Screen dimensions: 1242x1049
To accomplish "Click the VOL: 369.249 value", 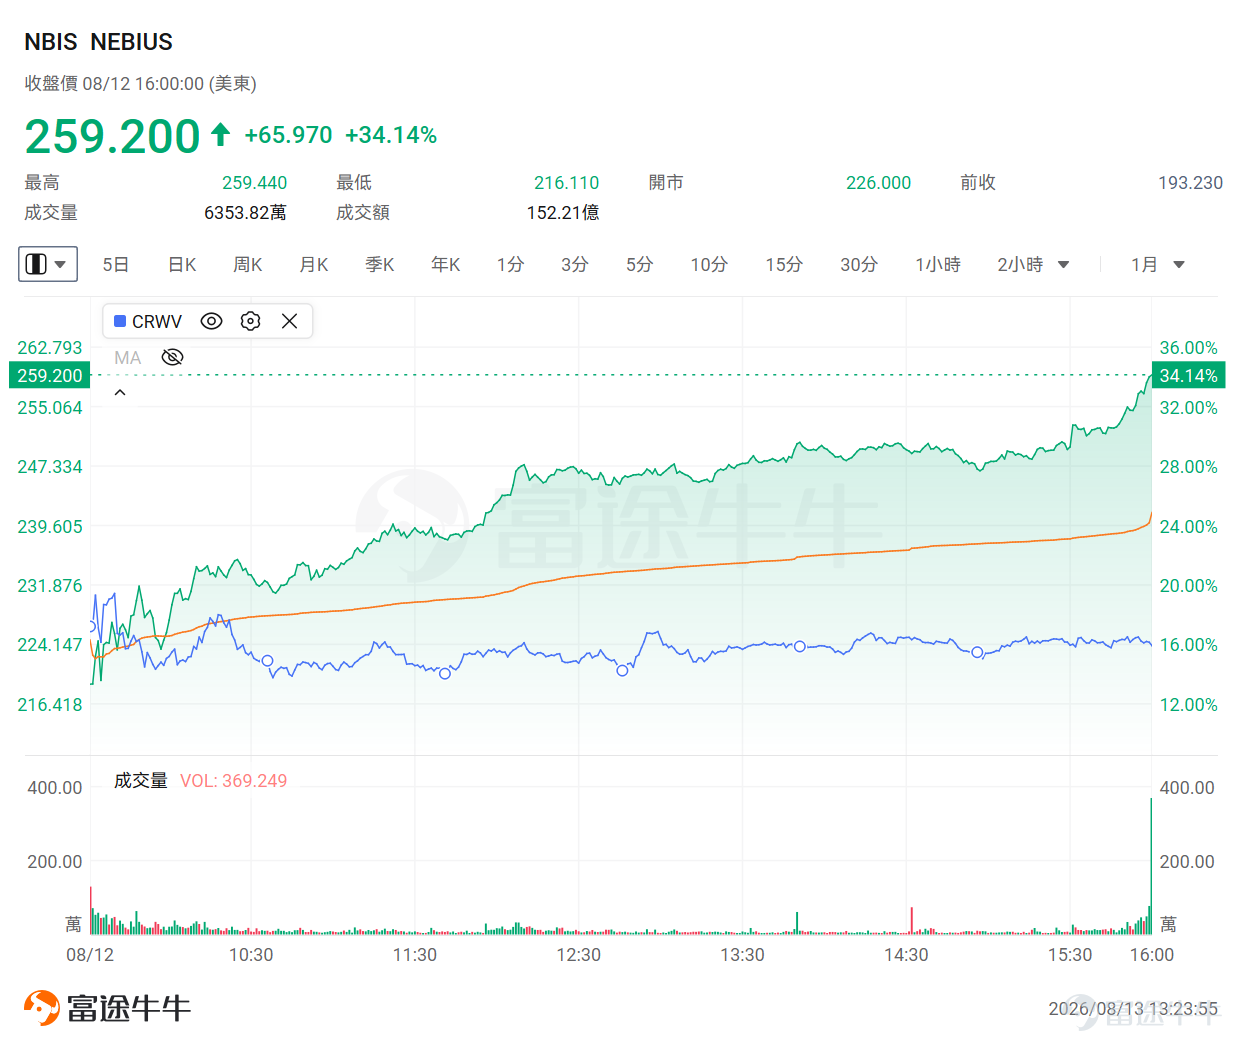I will [233, 780].
